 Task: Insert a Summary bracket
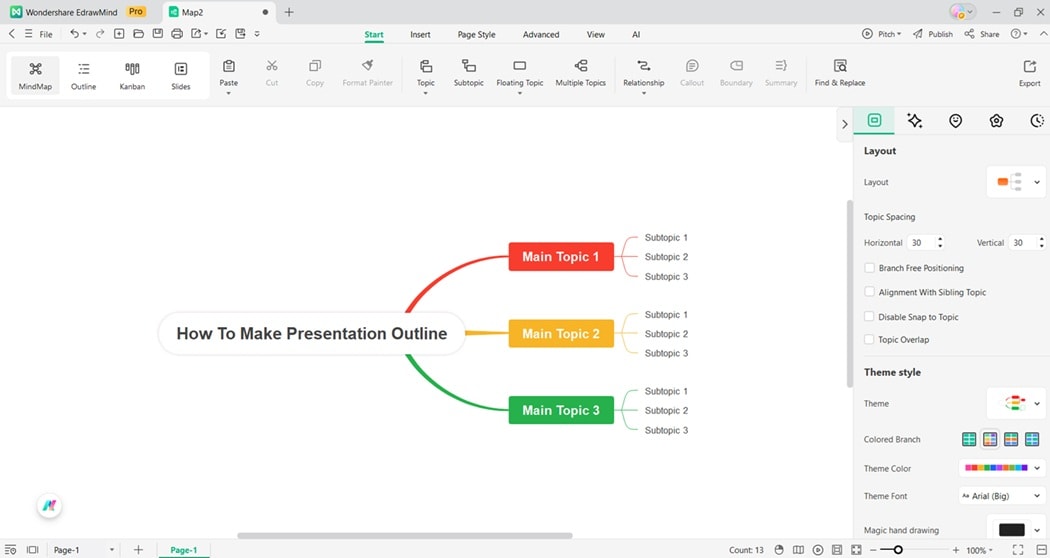click(781, 72)
